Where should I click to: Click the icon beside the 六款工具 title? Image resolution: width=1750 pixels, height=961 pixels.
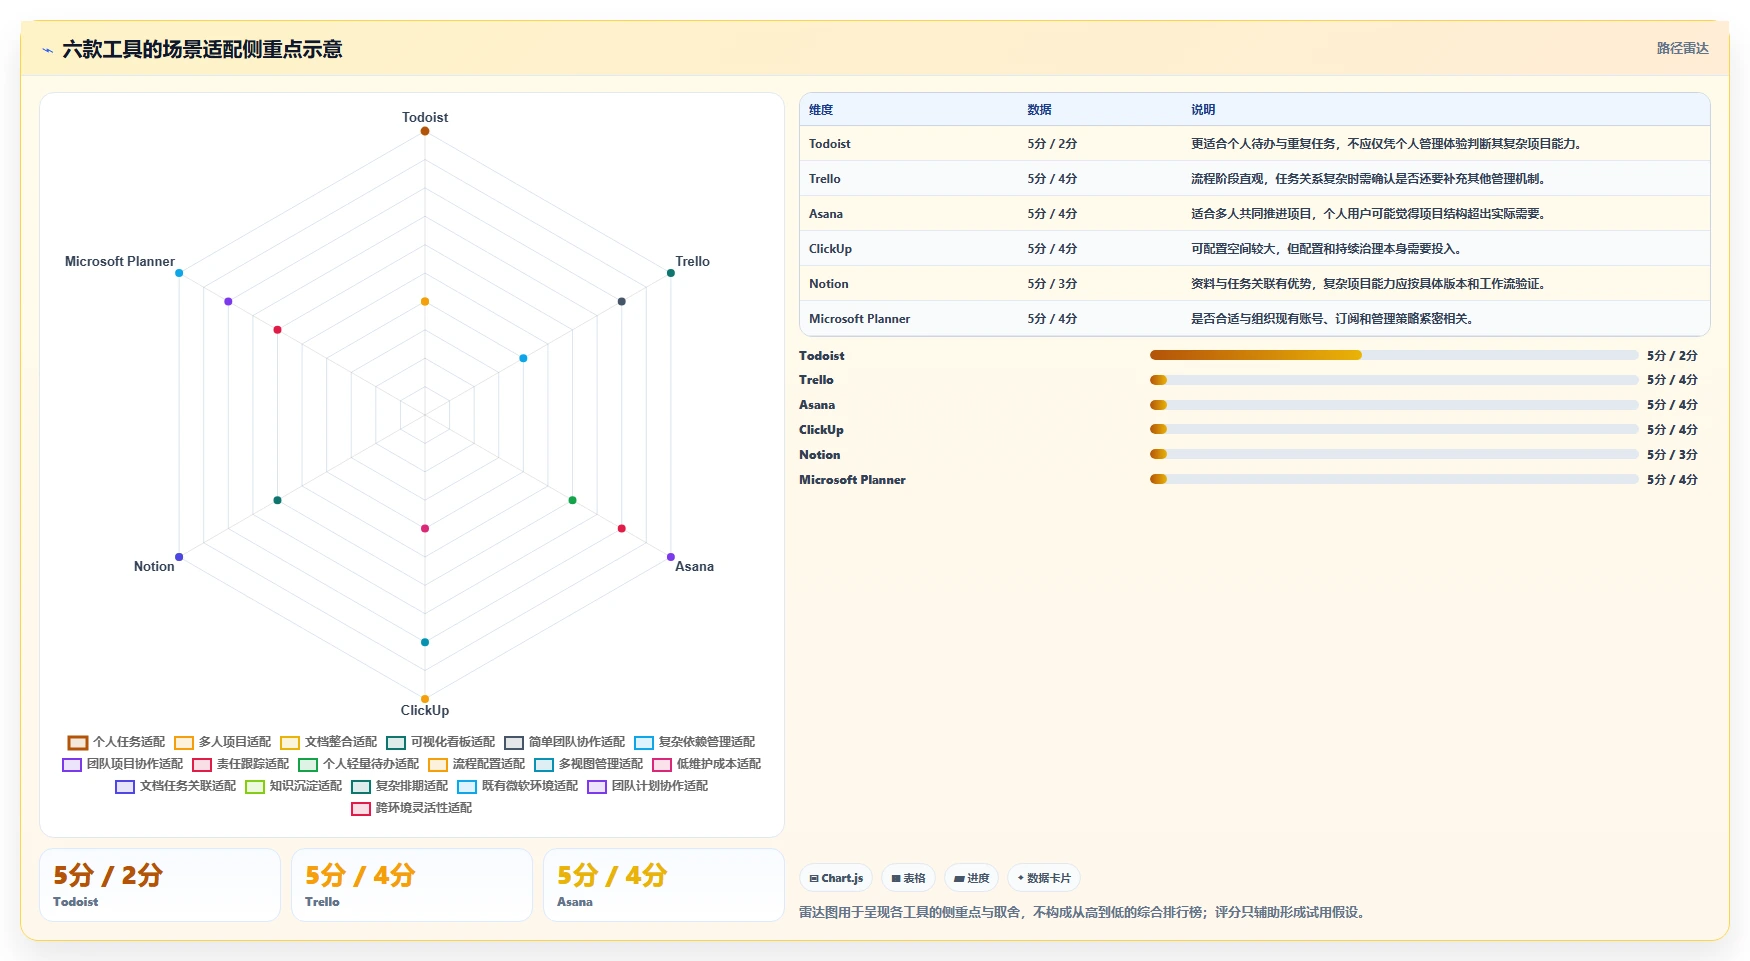click(x=47, y=50)
